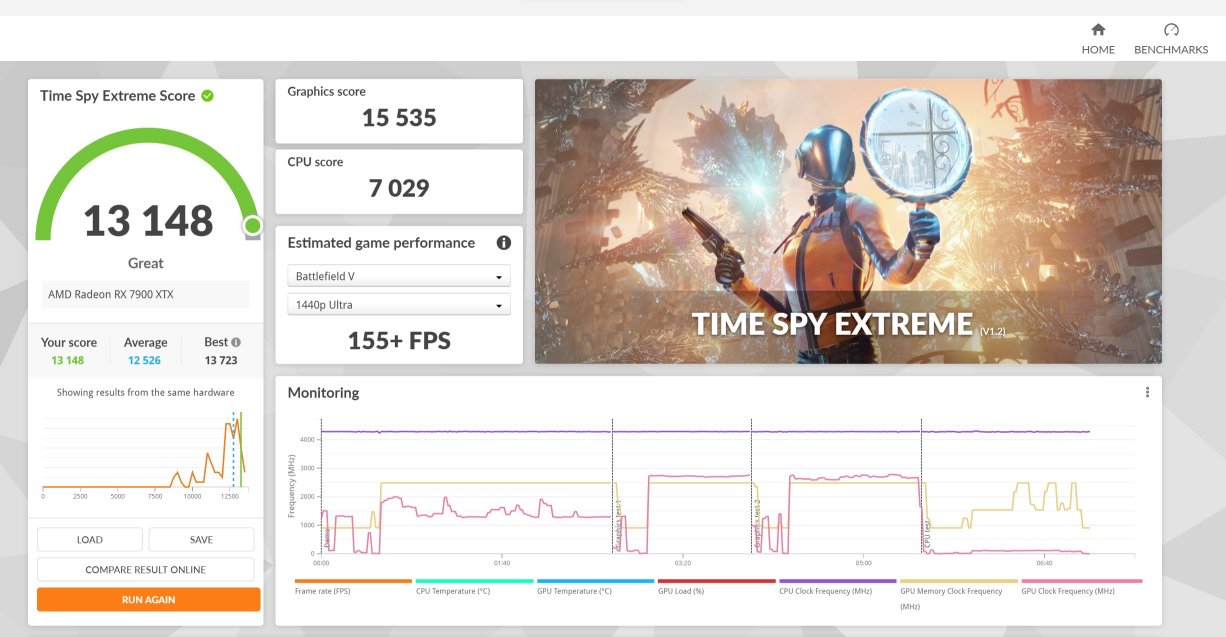Click the LOAD button
This screenshot has height=637, width=1226.
(90, 540)
